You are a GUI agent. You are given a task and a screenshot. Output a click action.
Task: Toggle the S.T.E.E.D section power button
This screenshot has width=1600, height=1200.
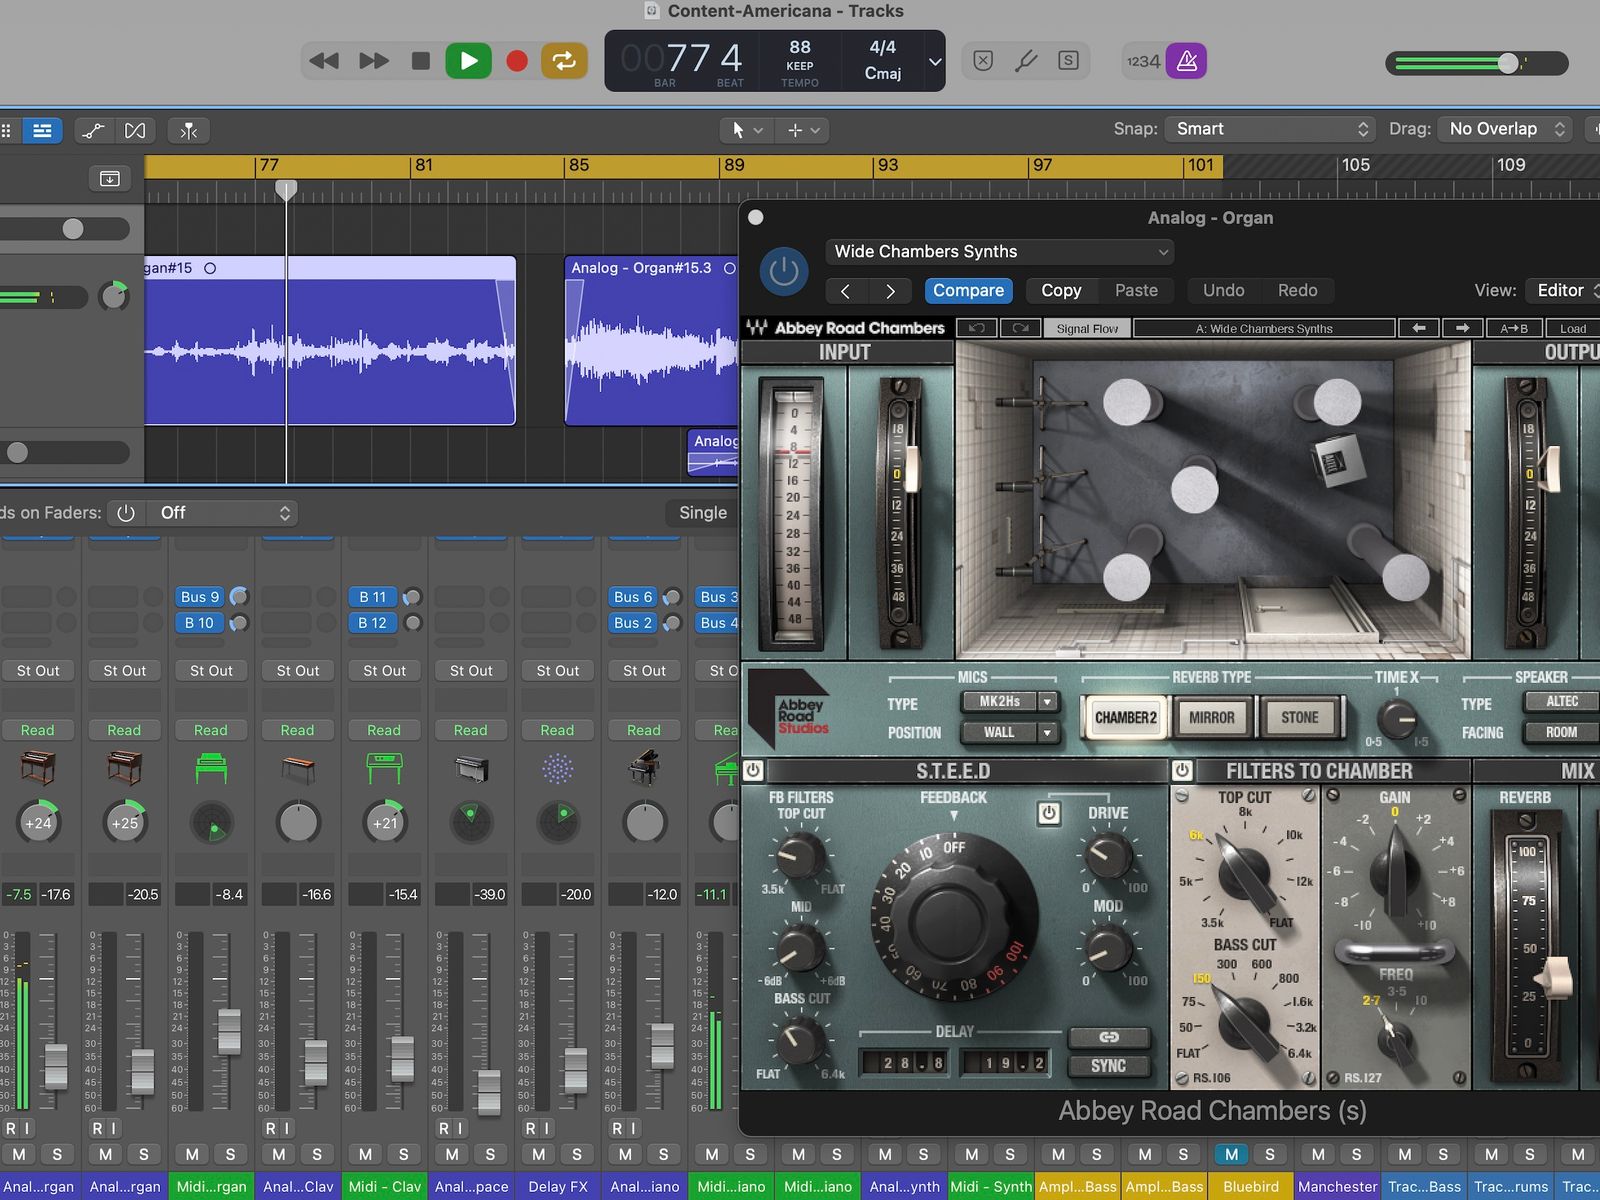pos(754,770)
